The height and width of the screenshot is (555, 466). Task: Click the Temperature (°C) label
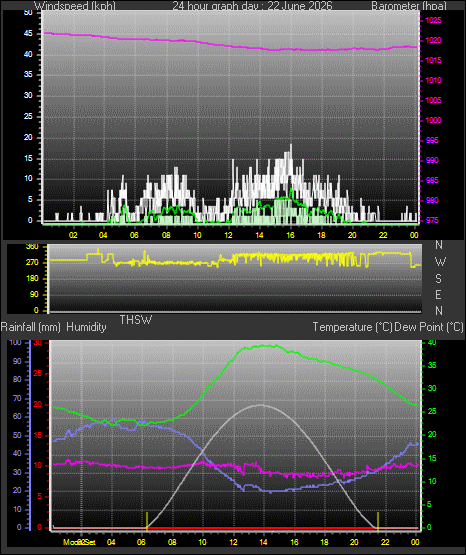(352, 327)
